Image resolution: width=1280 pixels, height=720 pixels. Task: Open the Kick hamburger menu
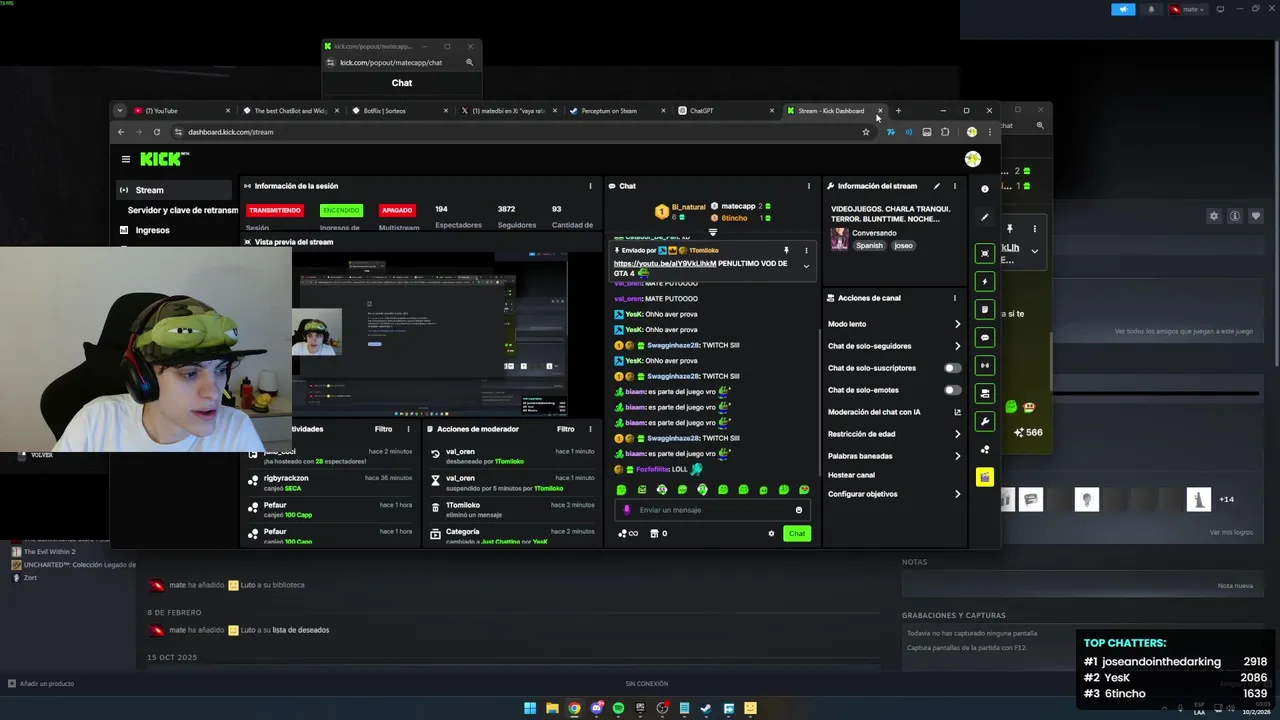coord(125,159)
